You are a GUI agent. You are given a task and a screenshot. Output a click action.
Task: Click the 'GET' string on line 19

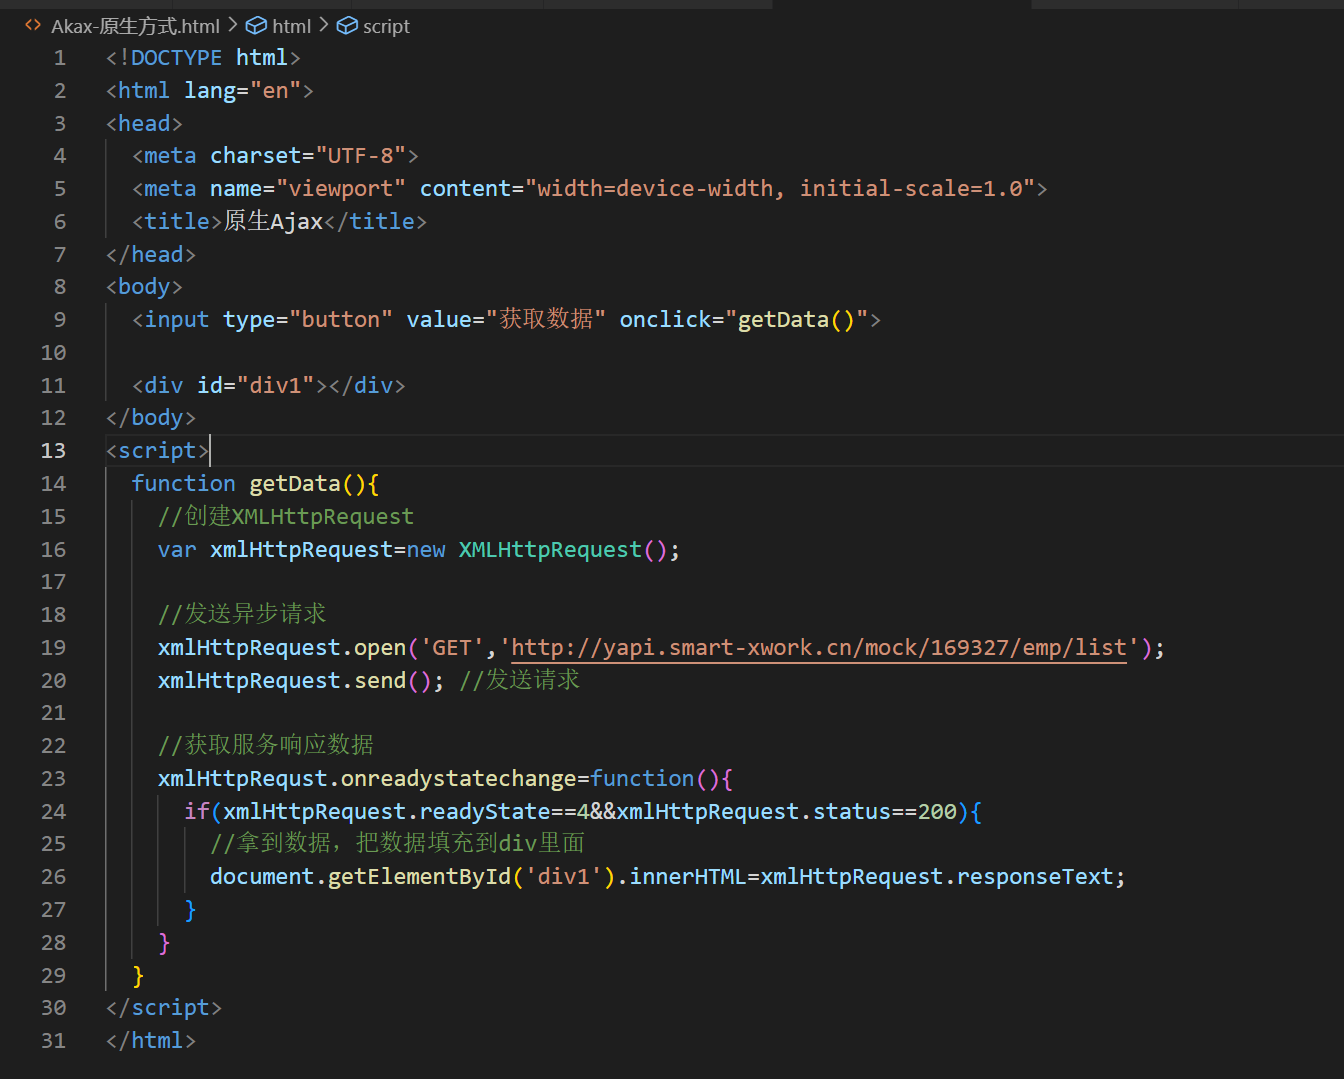[x=452, y=648]
